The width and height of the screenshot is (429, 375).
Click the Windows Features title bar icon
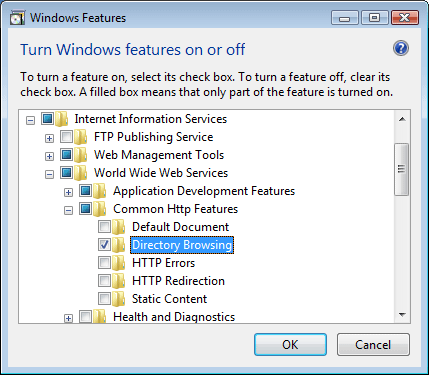point(17,18)
